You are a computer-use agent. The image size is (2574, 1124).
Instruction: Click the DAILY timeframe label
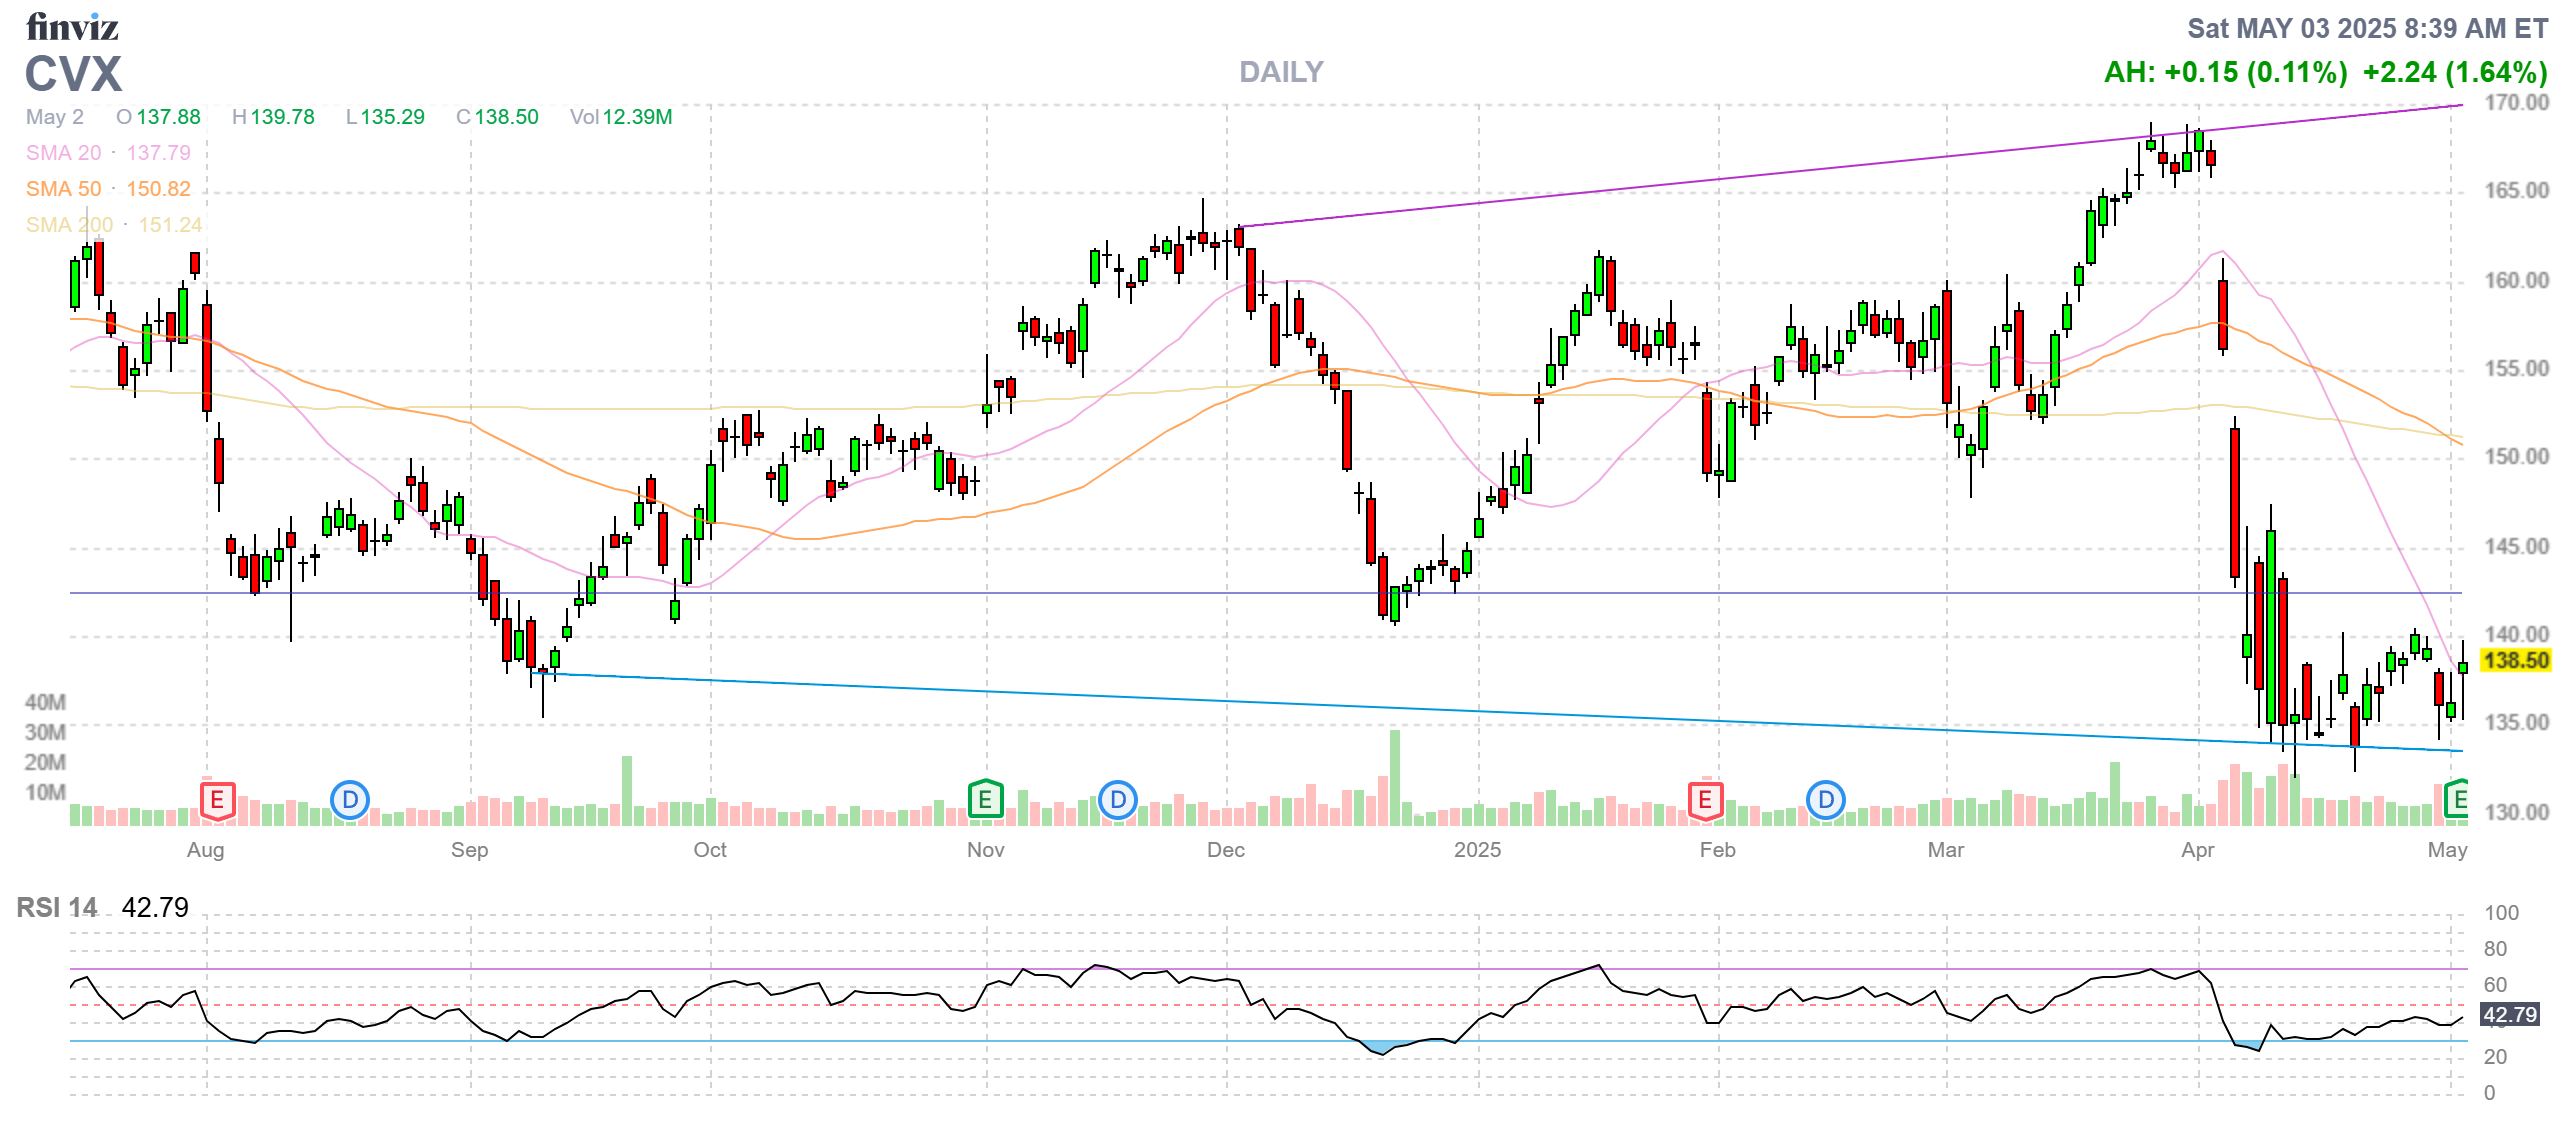point(1281,72)
